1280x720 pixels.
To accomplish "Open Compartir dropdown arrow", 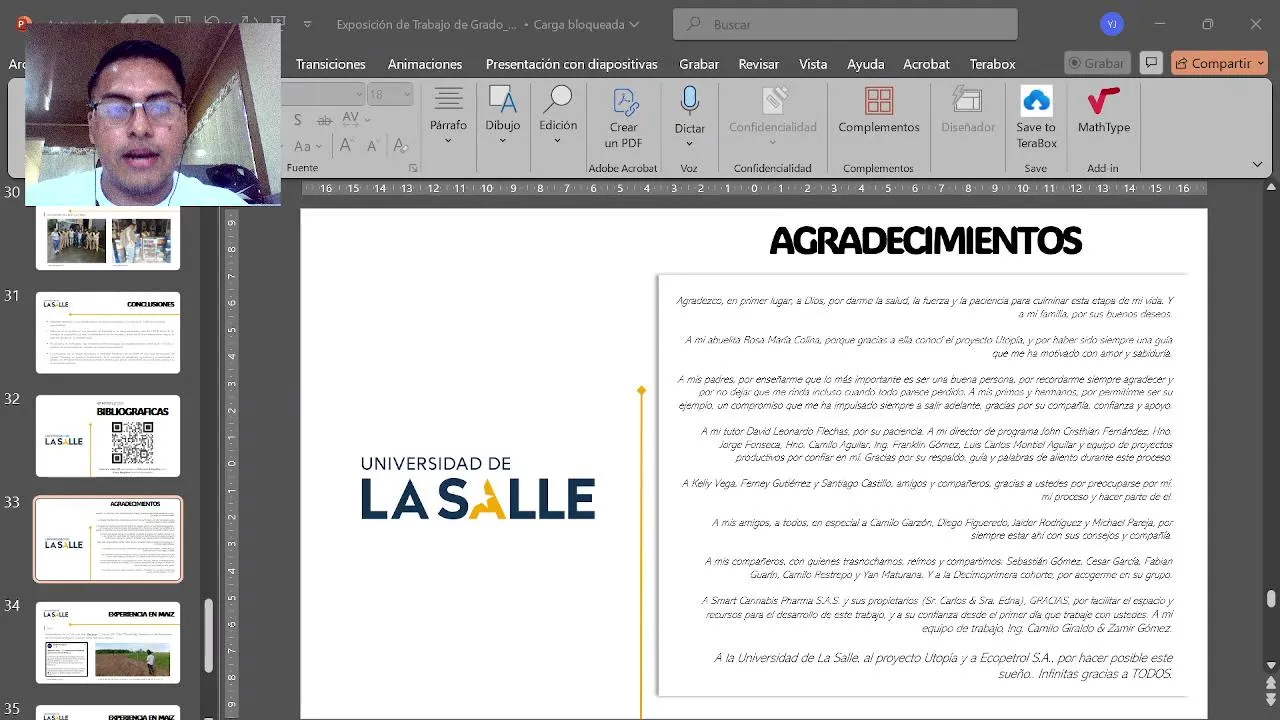I will coord(1260,63).
